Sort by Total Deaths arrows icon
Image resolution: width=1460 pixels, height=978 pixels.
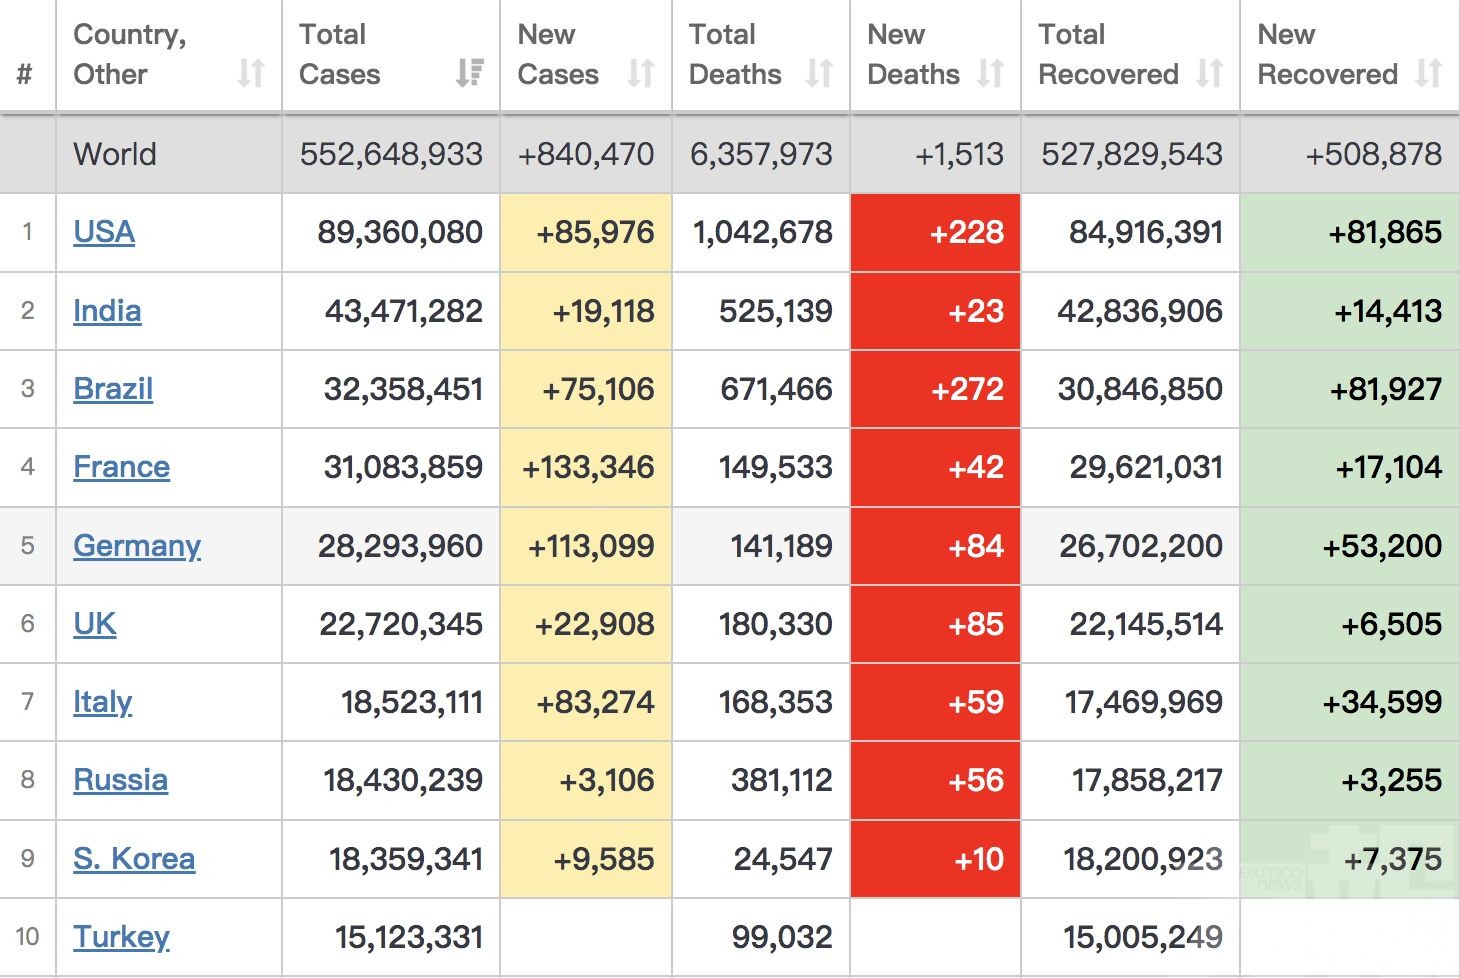click(819, 73)
